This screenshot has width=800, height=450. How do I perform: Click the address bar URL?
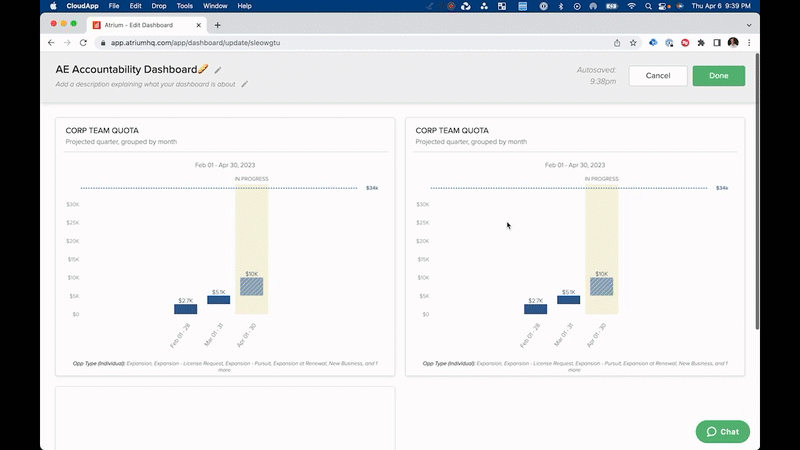point(195,43)
